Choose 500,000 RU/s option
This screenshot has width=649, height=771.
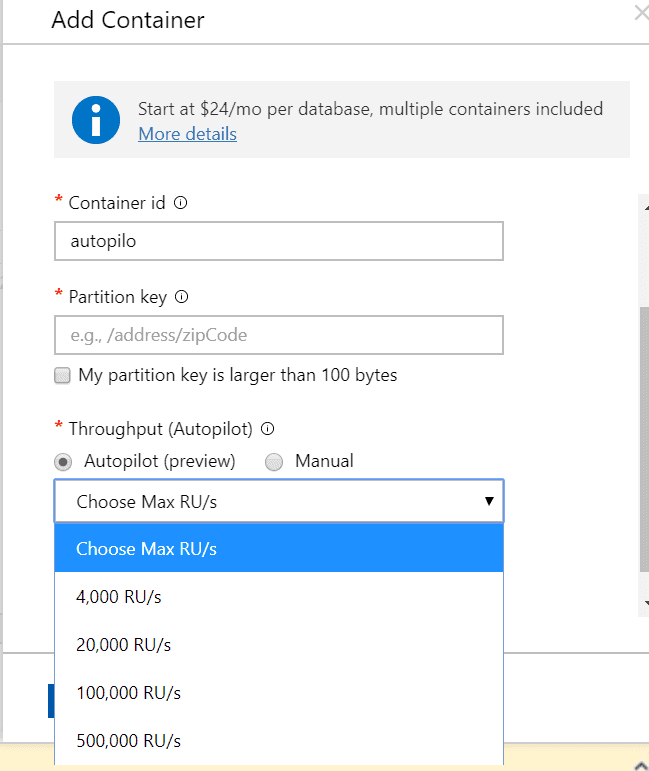pos(279,740)
